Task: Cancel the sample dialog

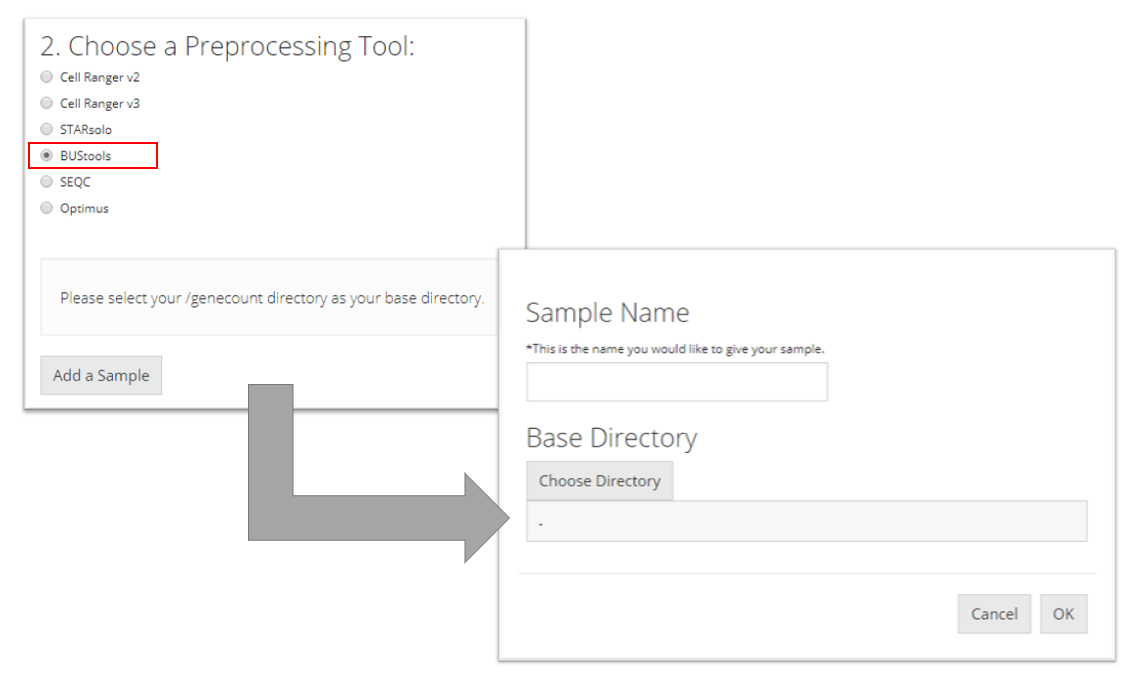Action: pos(994,614)
